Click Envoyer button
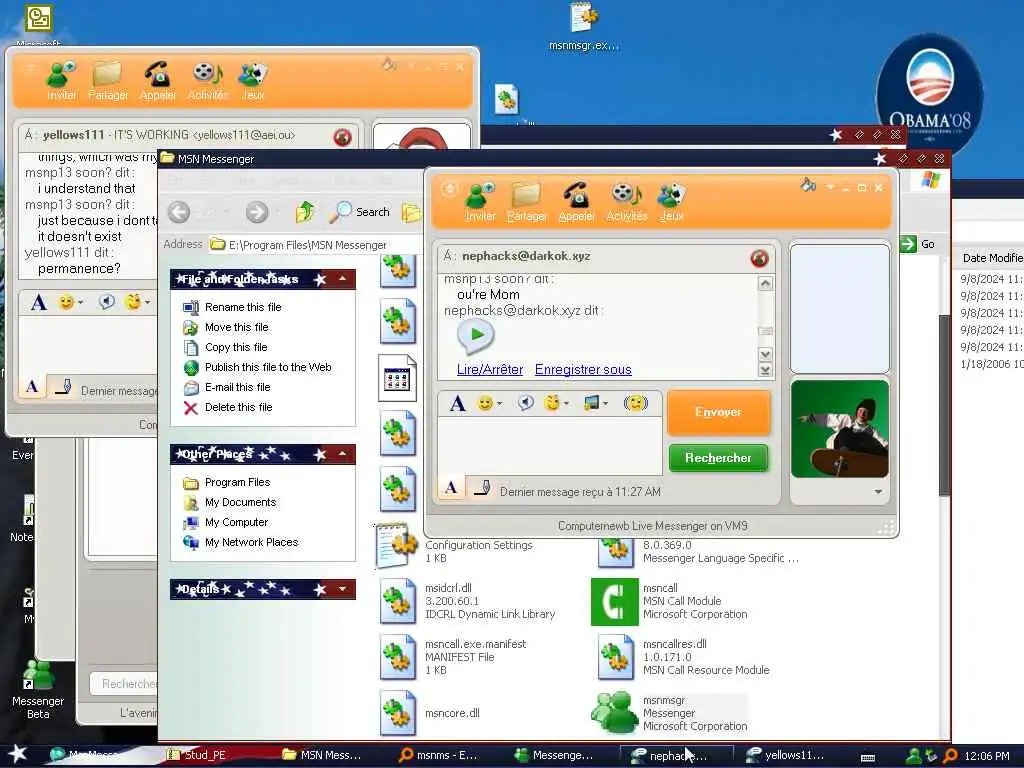The width and height of the screenshot is (1024, 768). [718, 412]
